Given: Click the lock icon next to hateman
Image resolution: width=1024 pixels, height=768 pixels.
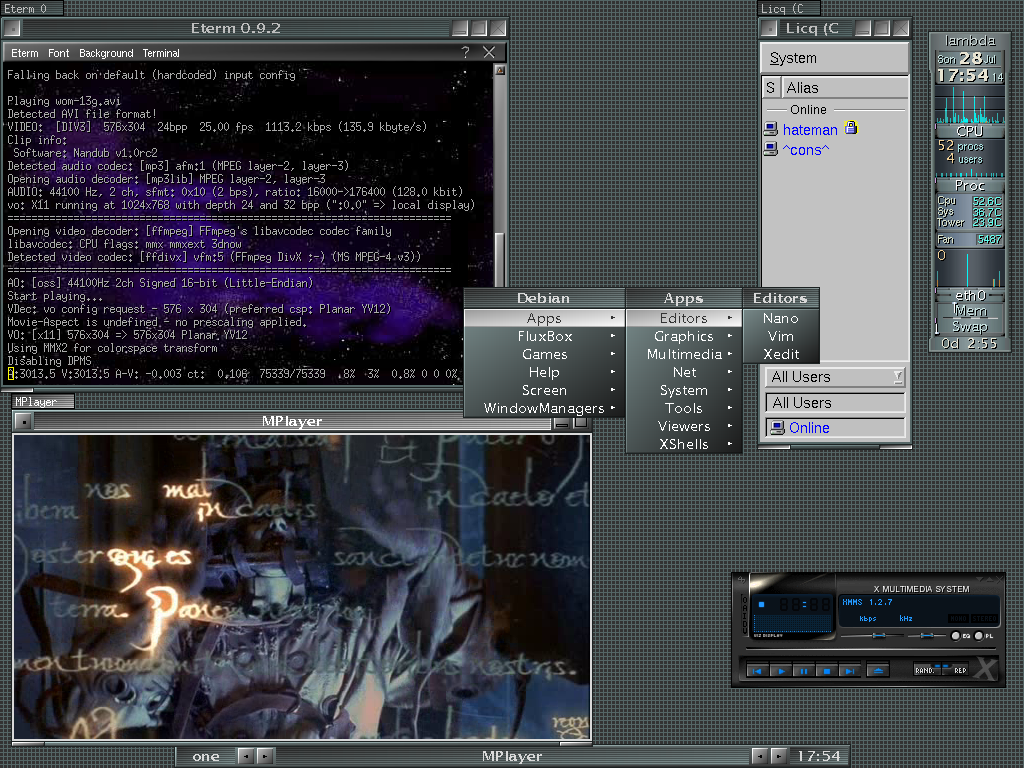Looking at the screenshot, I should (850, 128).
